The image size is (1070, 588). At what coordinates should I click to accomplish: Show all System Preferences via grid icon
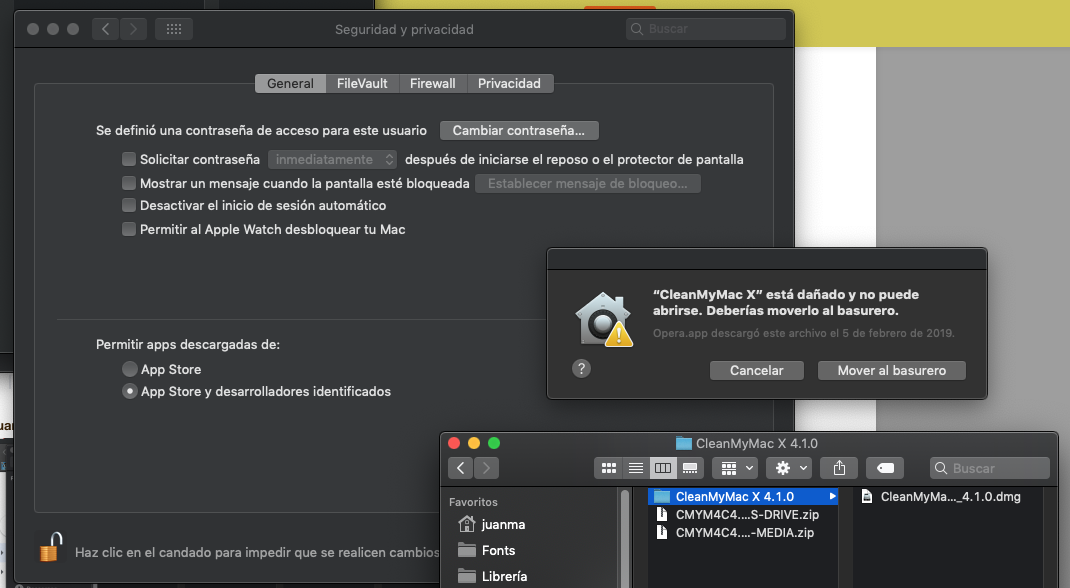point(174,29)
